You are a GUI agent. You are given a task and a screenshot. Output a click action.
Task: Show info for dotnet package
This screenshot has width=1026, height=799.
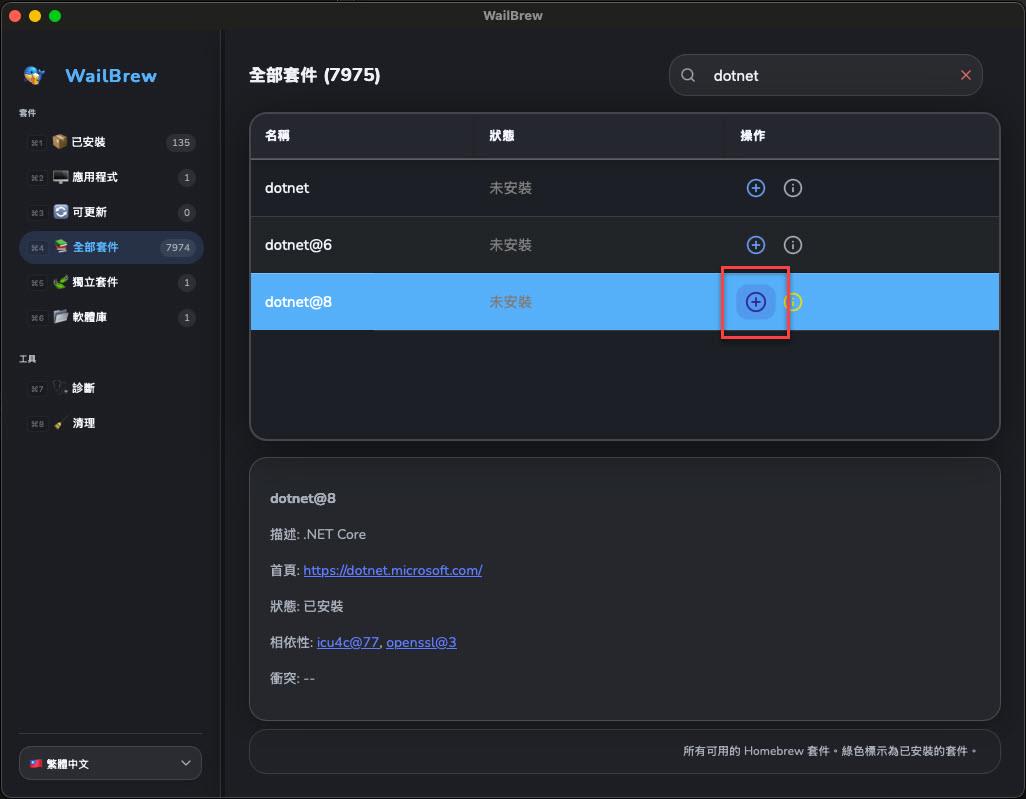793,188
